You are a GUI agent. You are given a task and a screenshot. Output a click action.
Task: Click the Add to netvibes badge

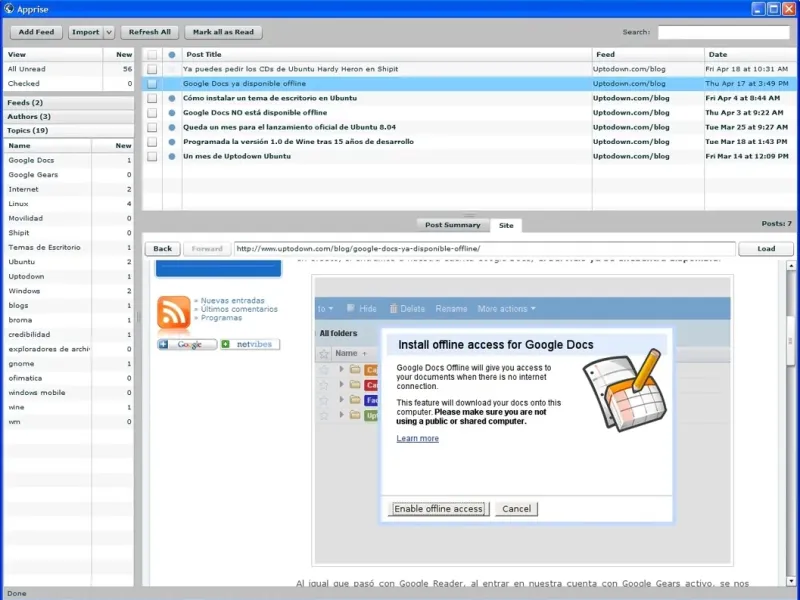[x=250, y=344]
